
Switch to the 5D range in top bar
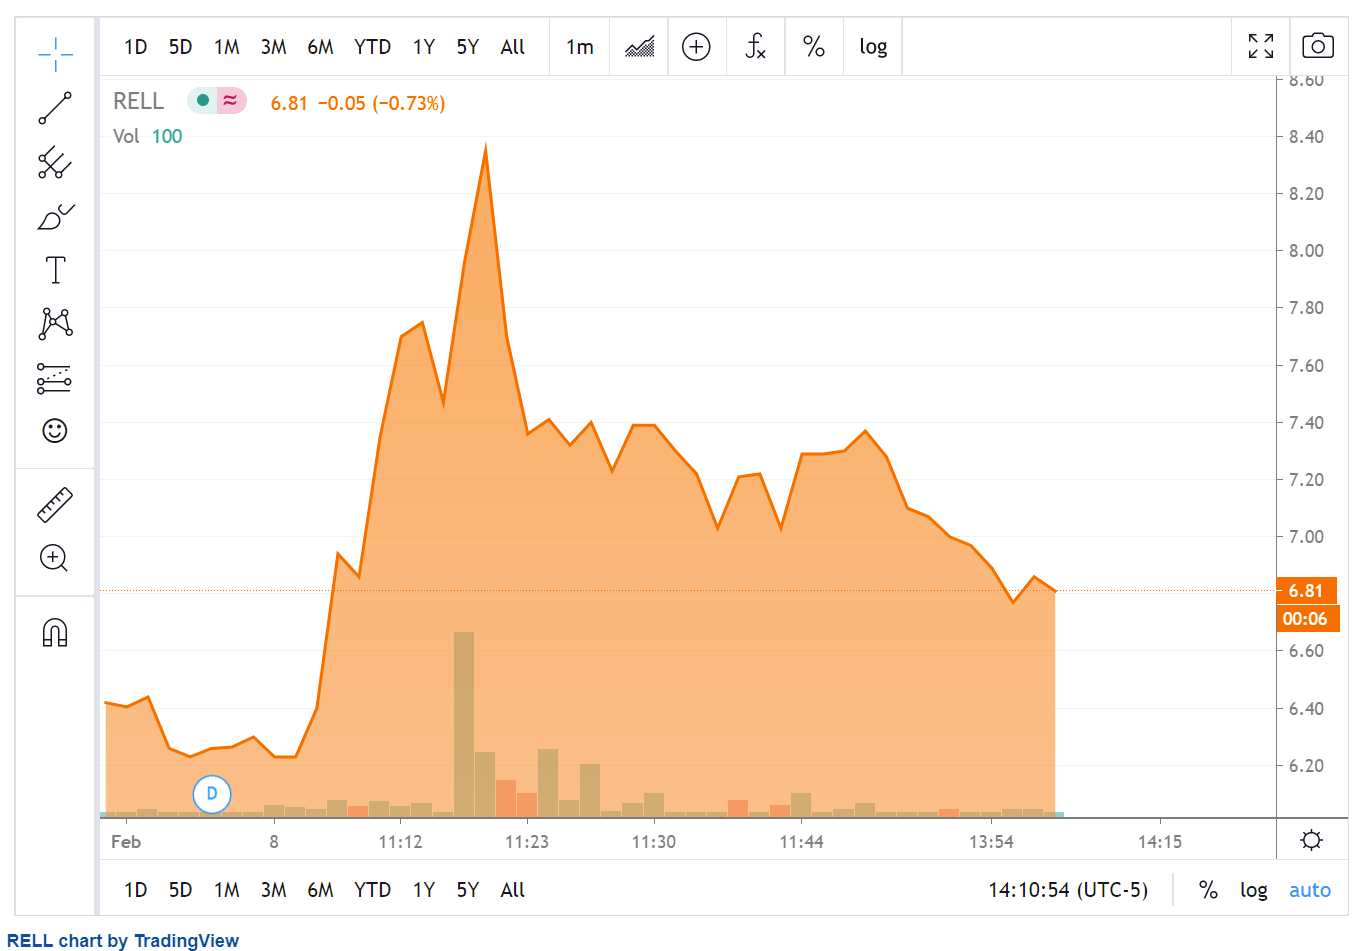(x=180, y=47)
